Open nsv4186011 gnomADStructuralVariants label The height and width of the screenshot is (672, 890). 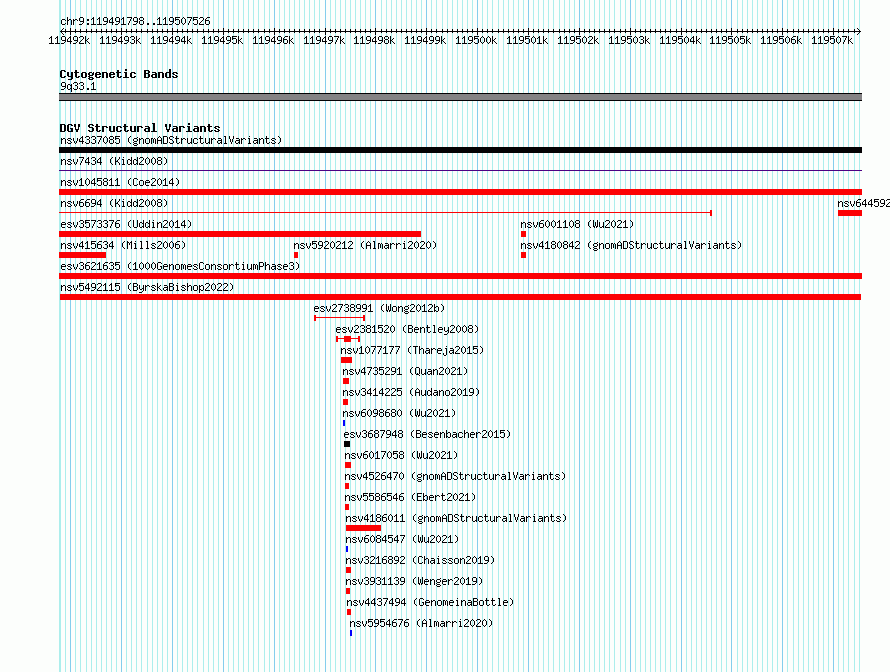[x=456, y=518]
